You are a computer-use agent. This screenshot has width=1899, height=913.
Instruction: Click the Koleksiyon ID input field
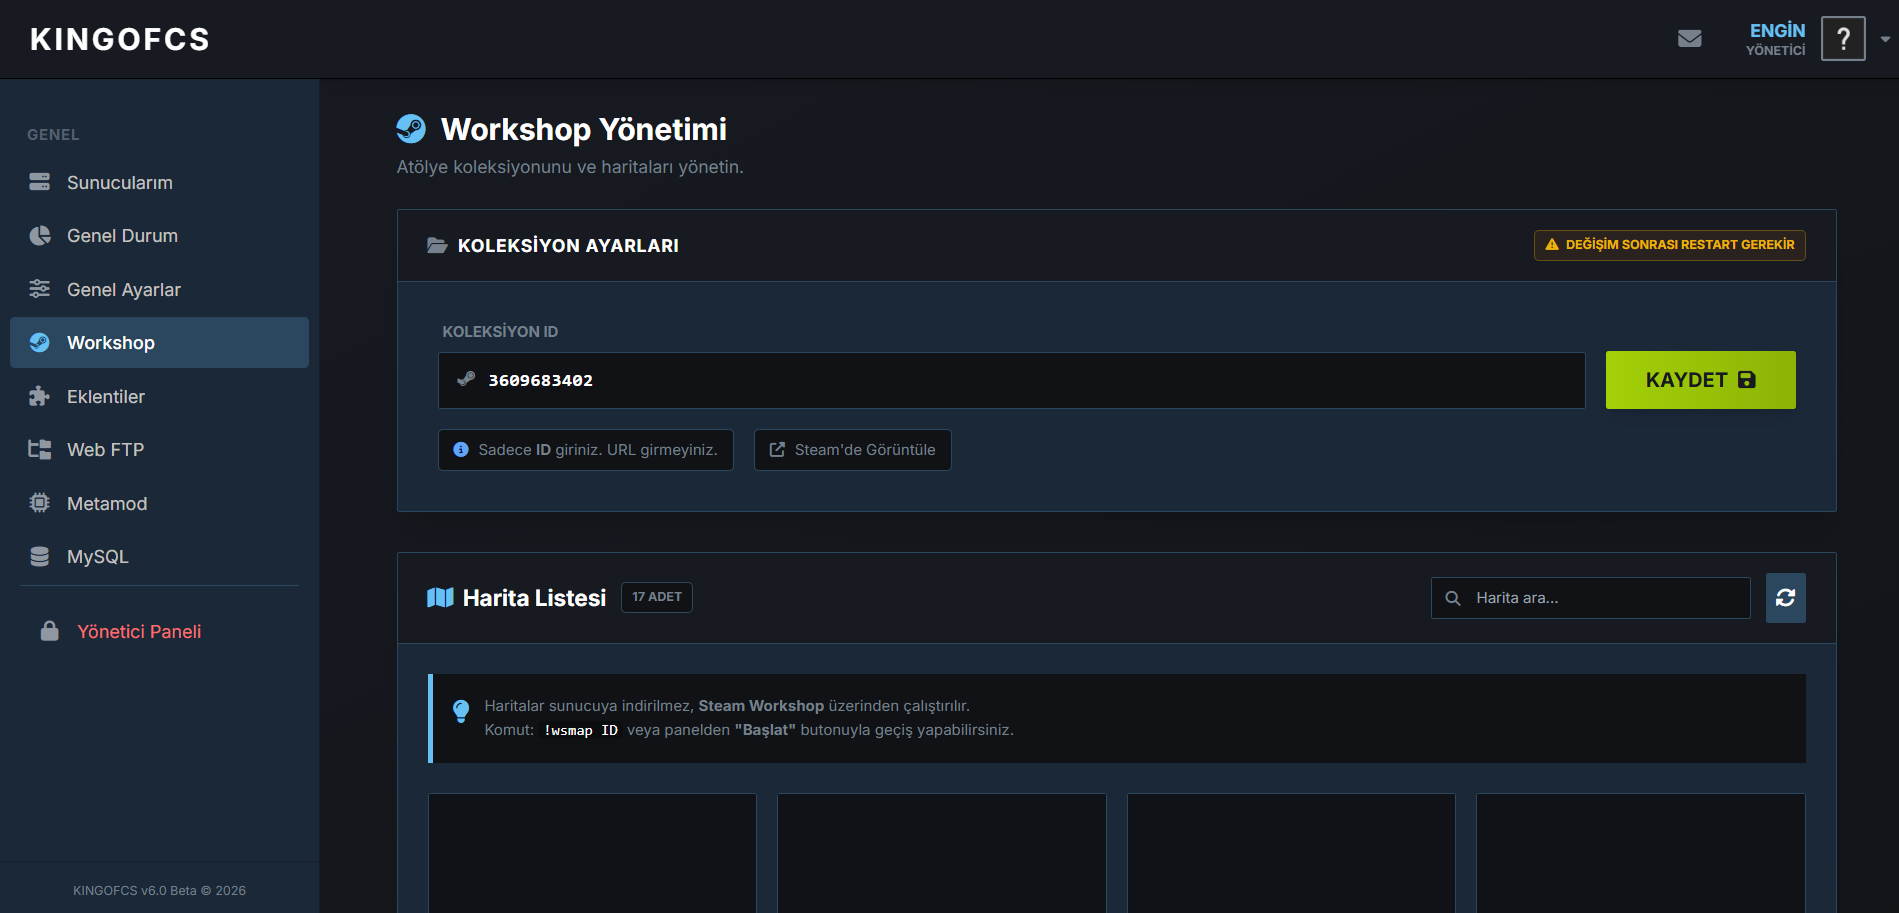point(1012,380)
